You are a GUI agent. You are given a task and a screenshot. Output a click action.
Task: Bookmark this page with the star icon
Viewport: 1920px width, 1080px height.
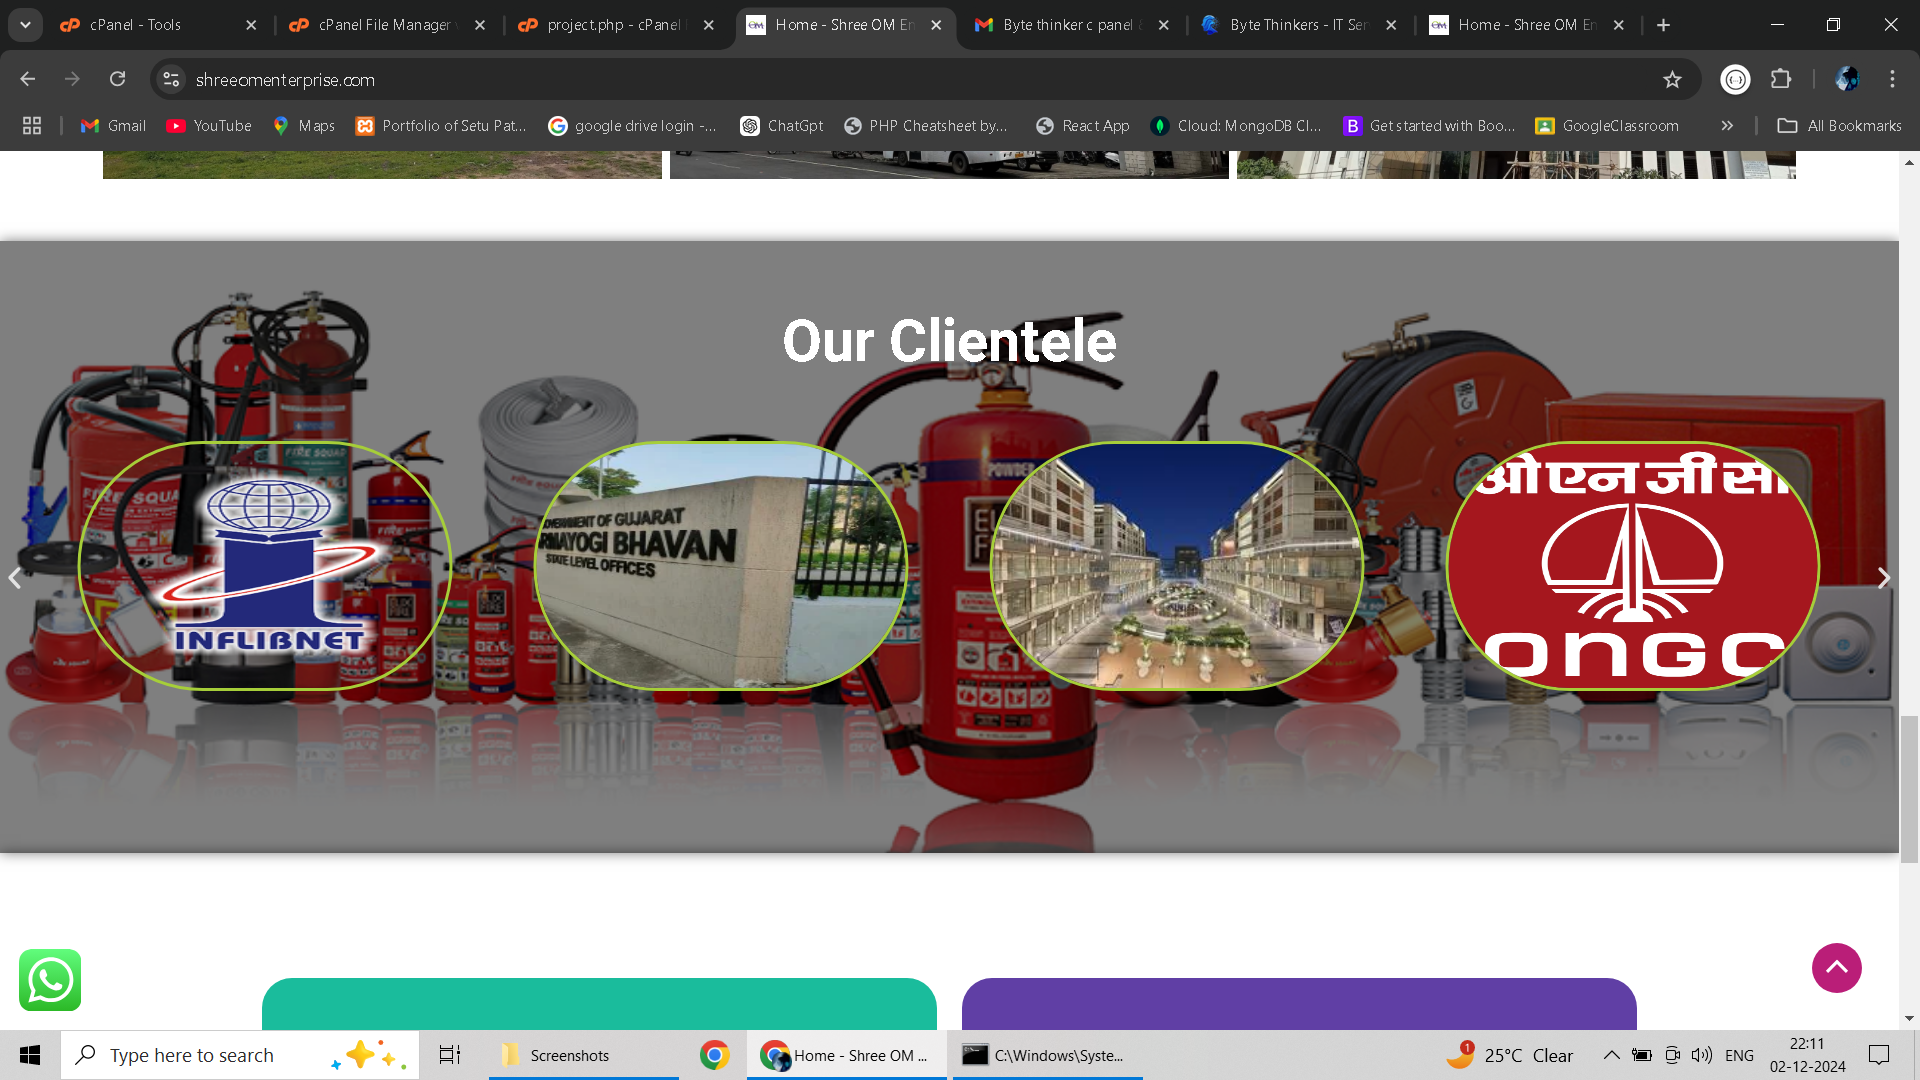click(x=1672, y=80)
